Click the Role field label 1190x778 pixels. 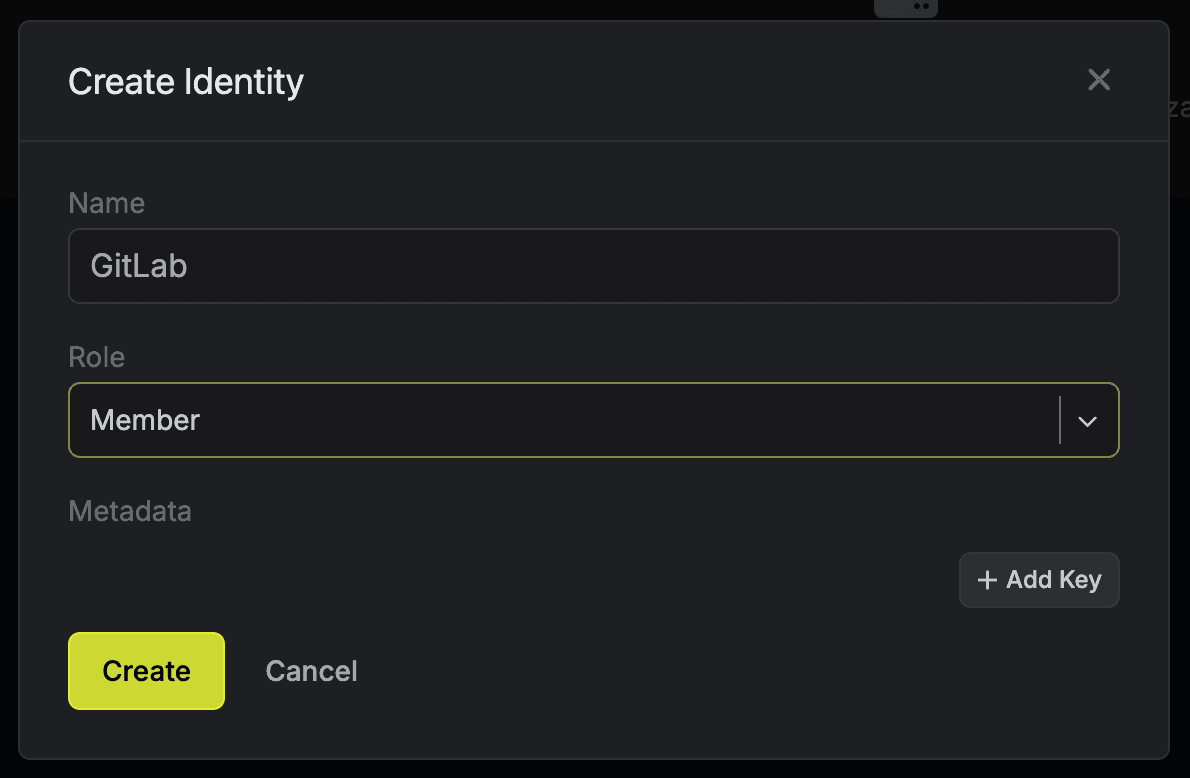96,357
